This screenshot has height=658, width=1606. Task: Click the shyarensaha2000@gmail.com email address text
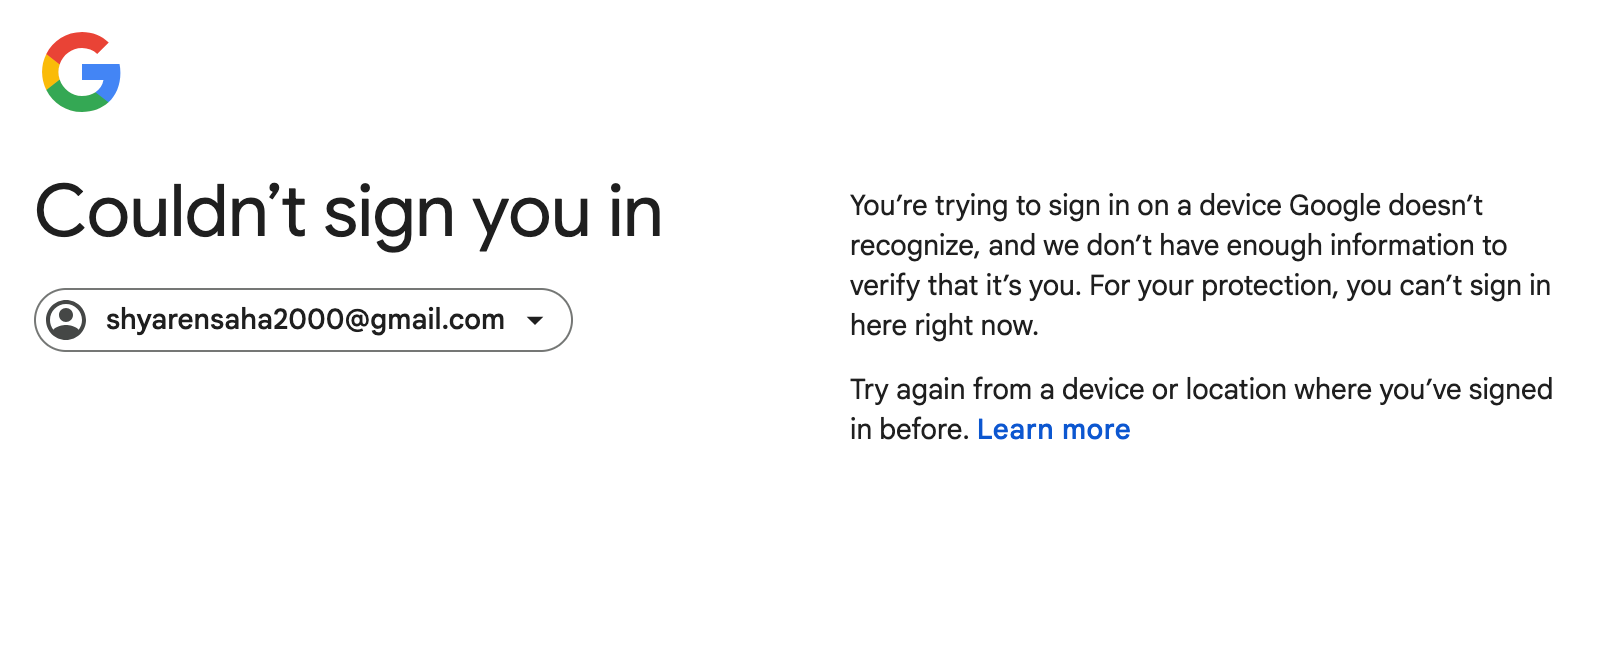304,320
